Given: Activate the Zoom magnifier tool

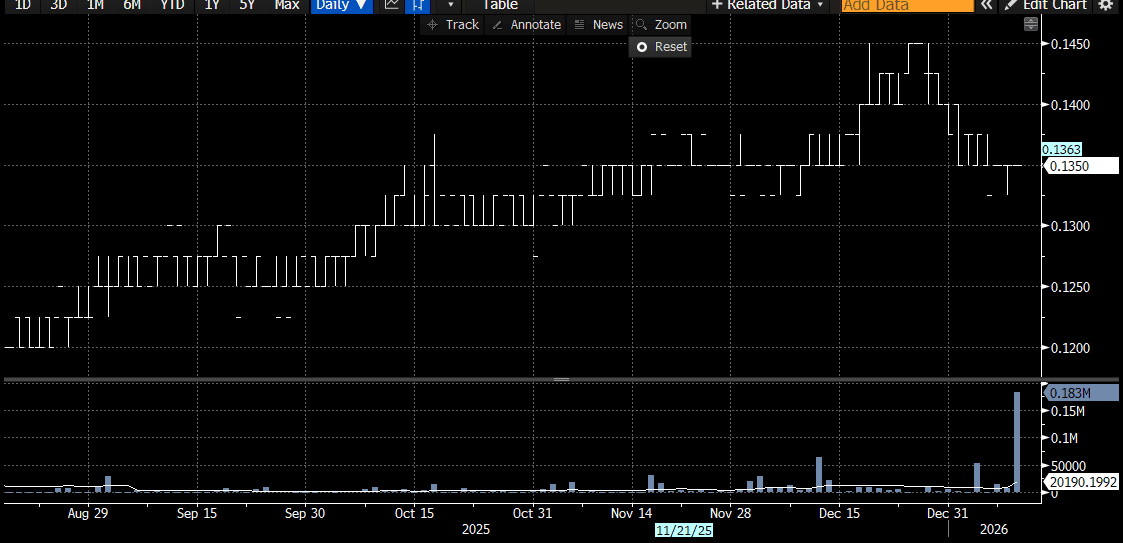Looking at the screenshot, I should 661,24.
